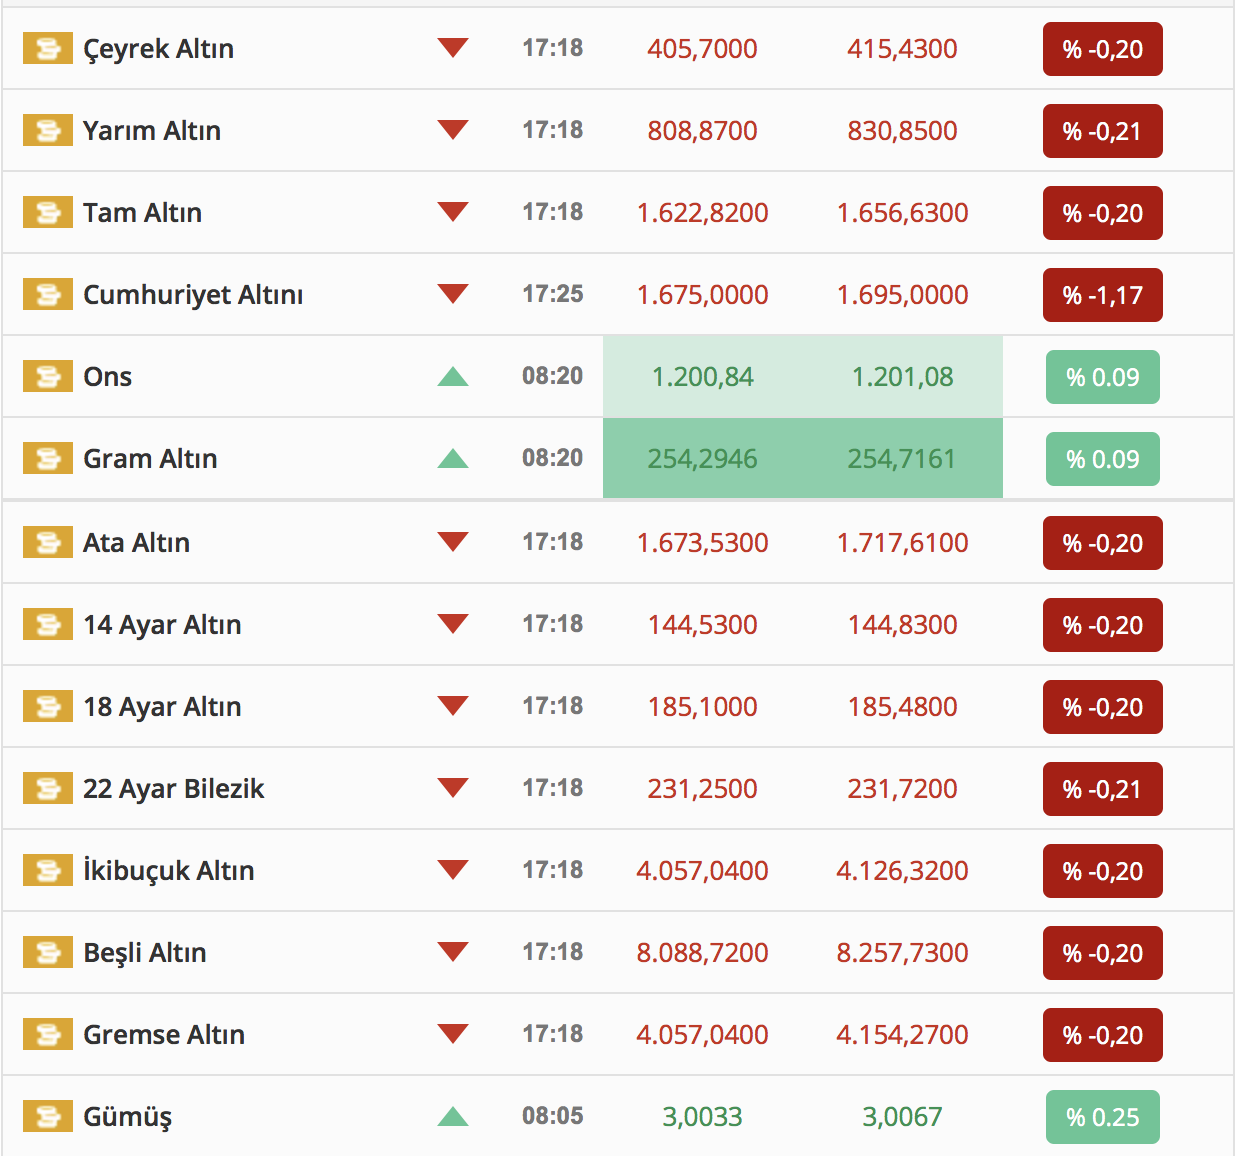Click the Ons selling price 1.201,08
This screenshot has width=1248, height=1156.
click(x=902, y=377)
